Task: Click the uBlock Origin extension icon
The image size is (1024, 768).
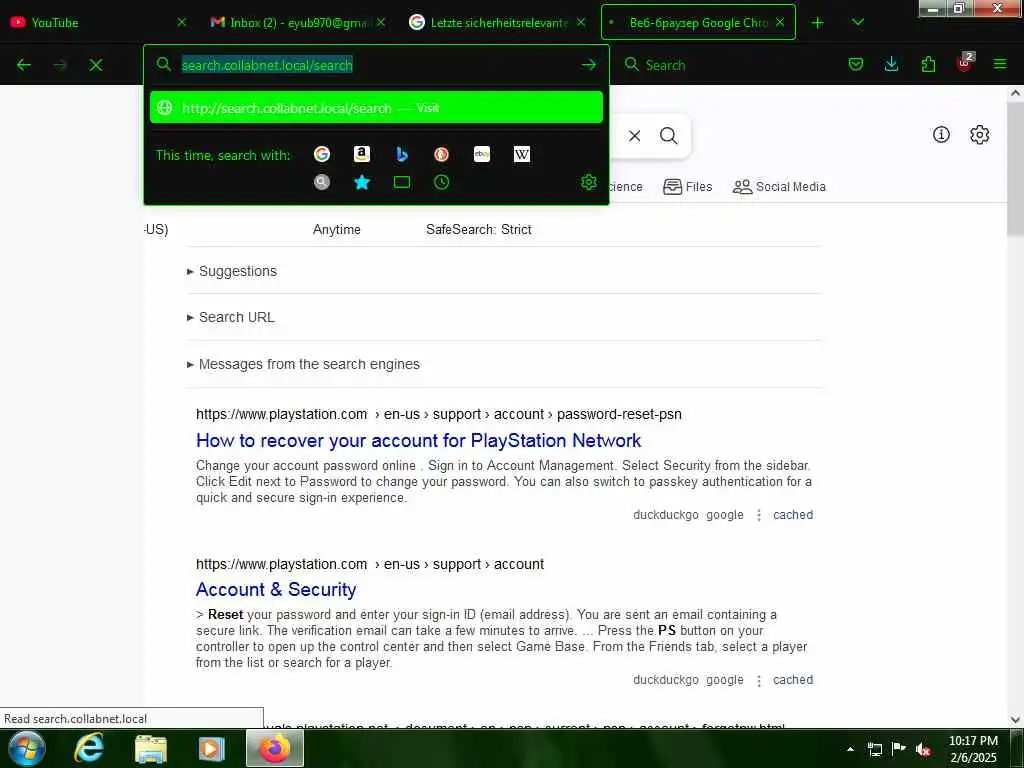Action: 965,63
